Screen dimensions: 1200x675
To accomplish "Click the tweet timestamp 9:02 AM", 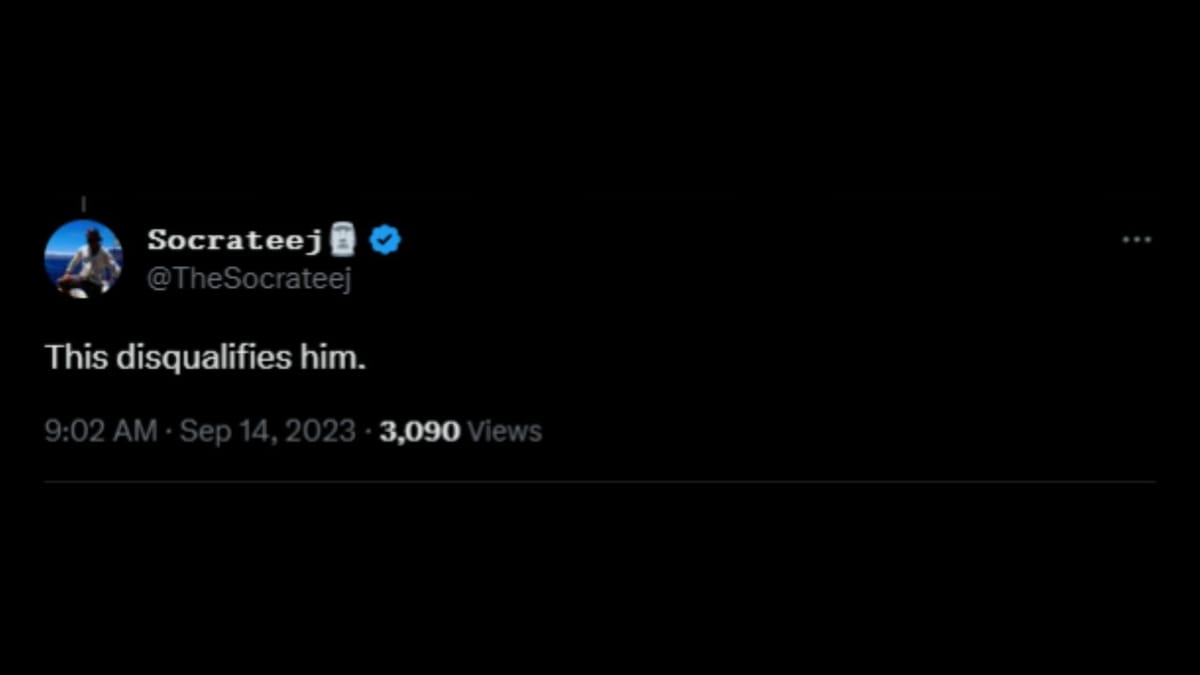I will coord(99,430).
